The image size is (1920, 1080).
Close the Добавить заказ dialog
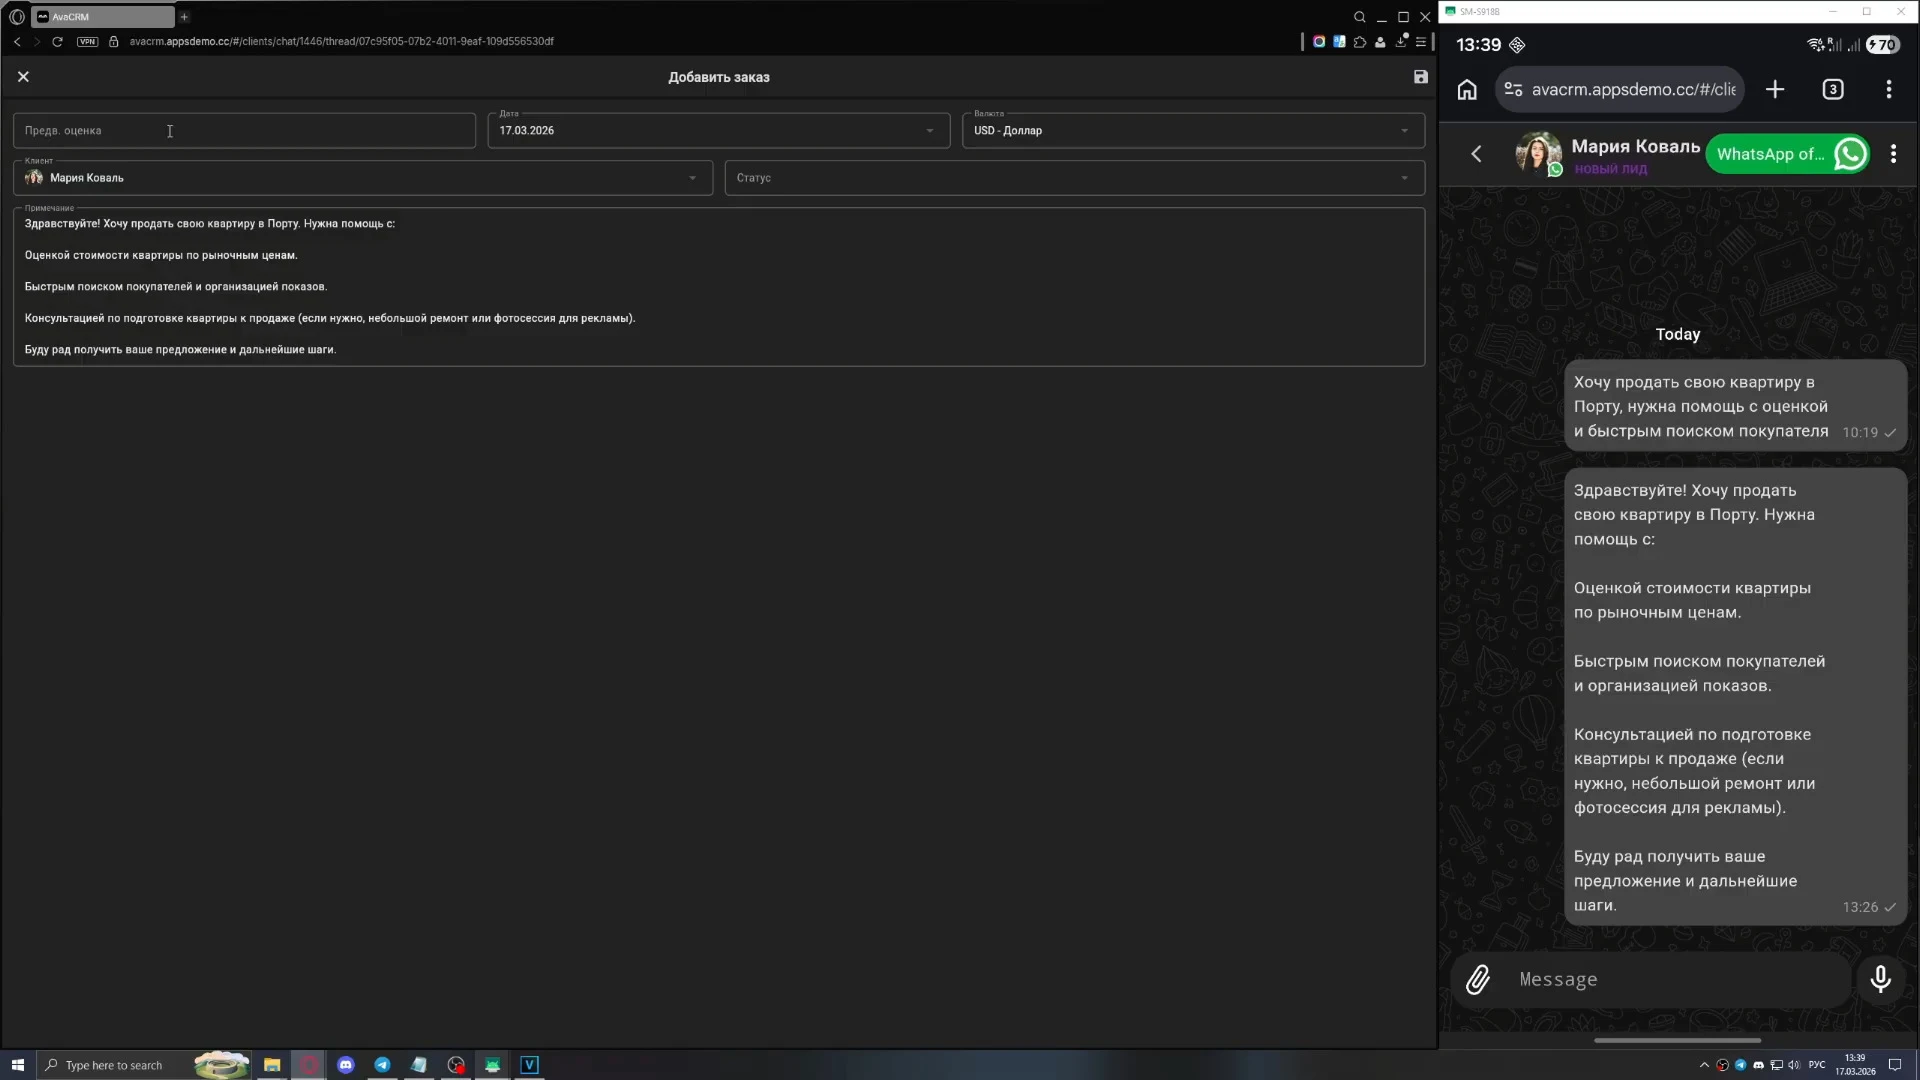[x=23, y=77]
